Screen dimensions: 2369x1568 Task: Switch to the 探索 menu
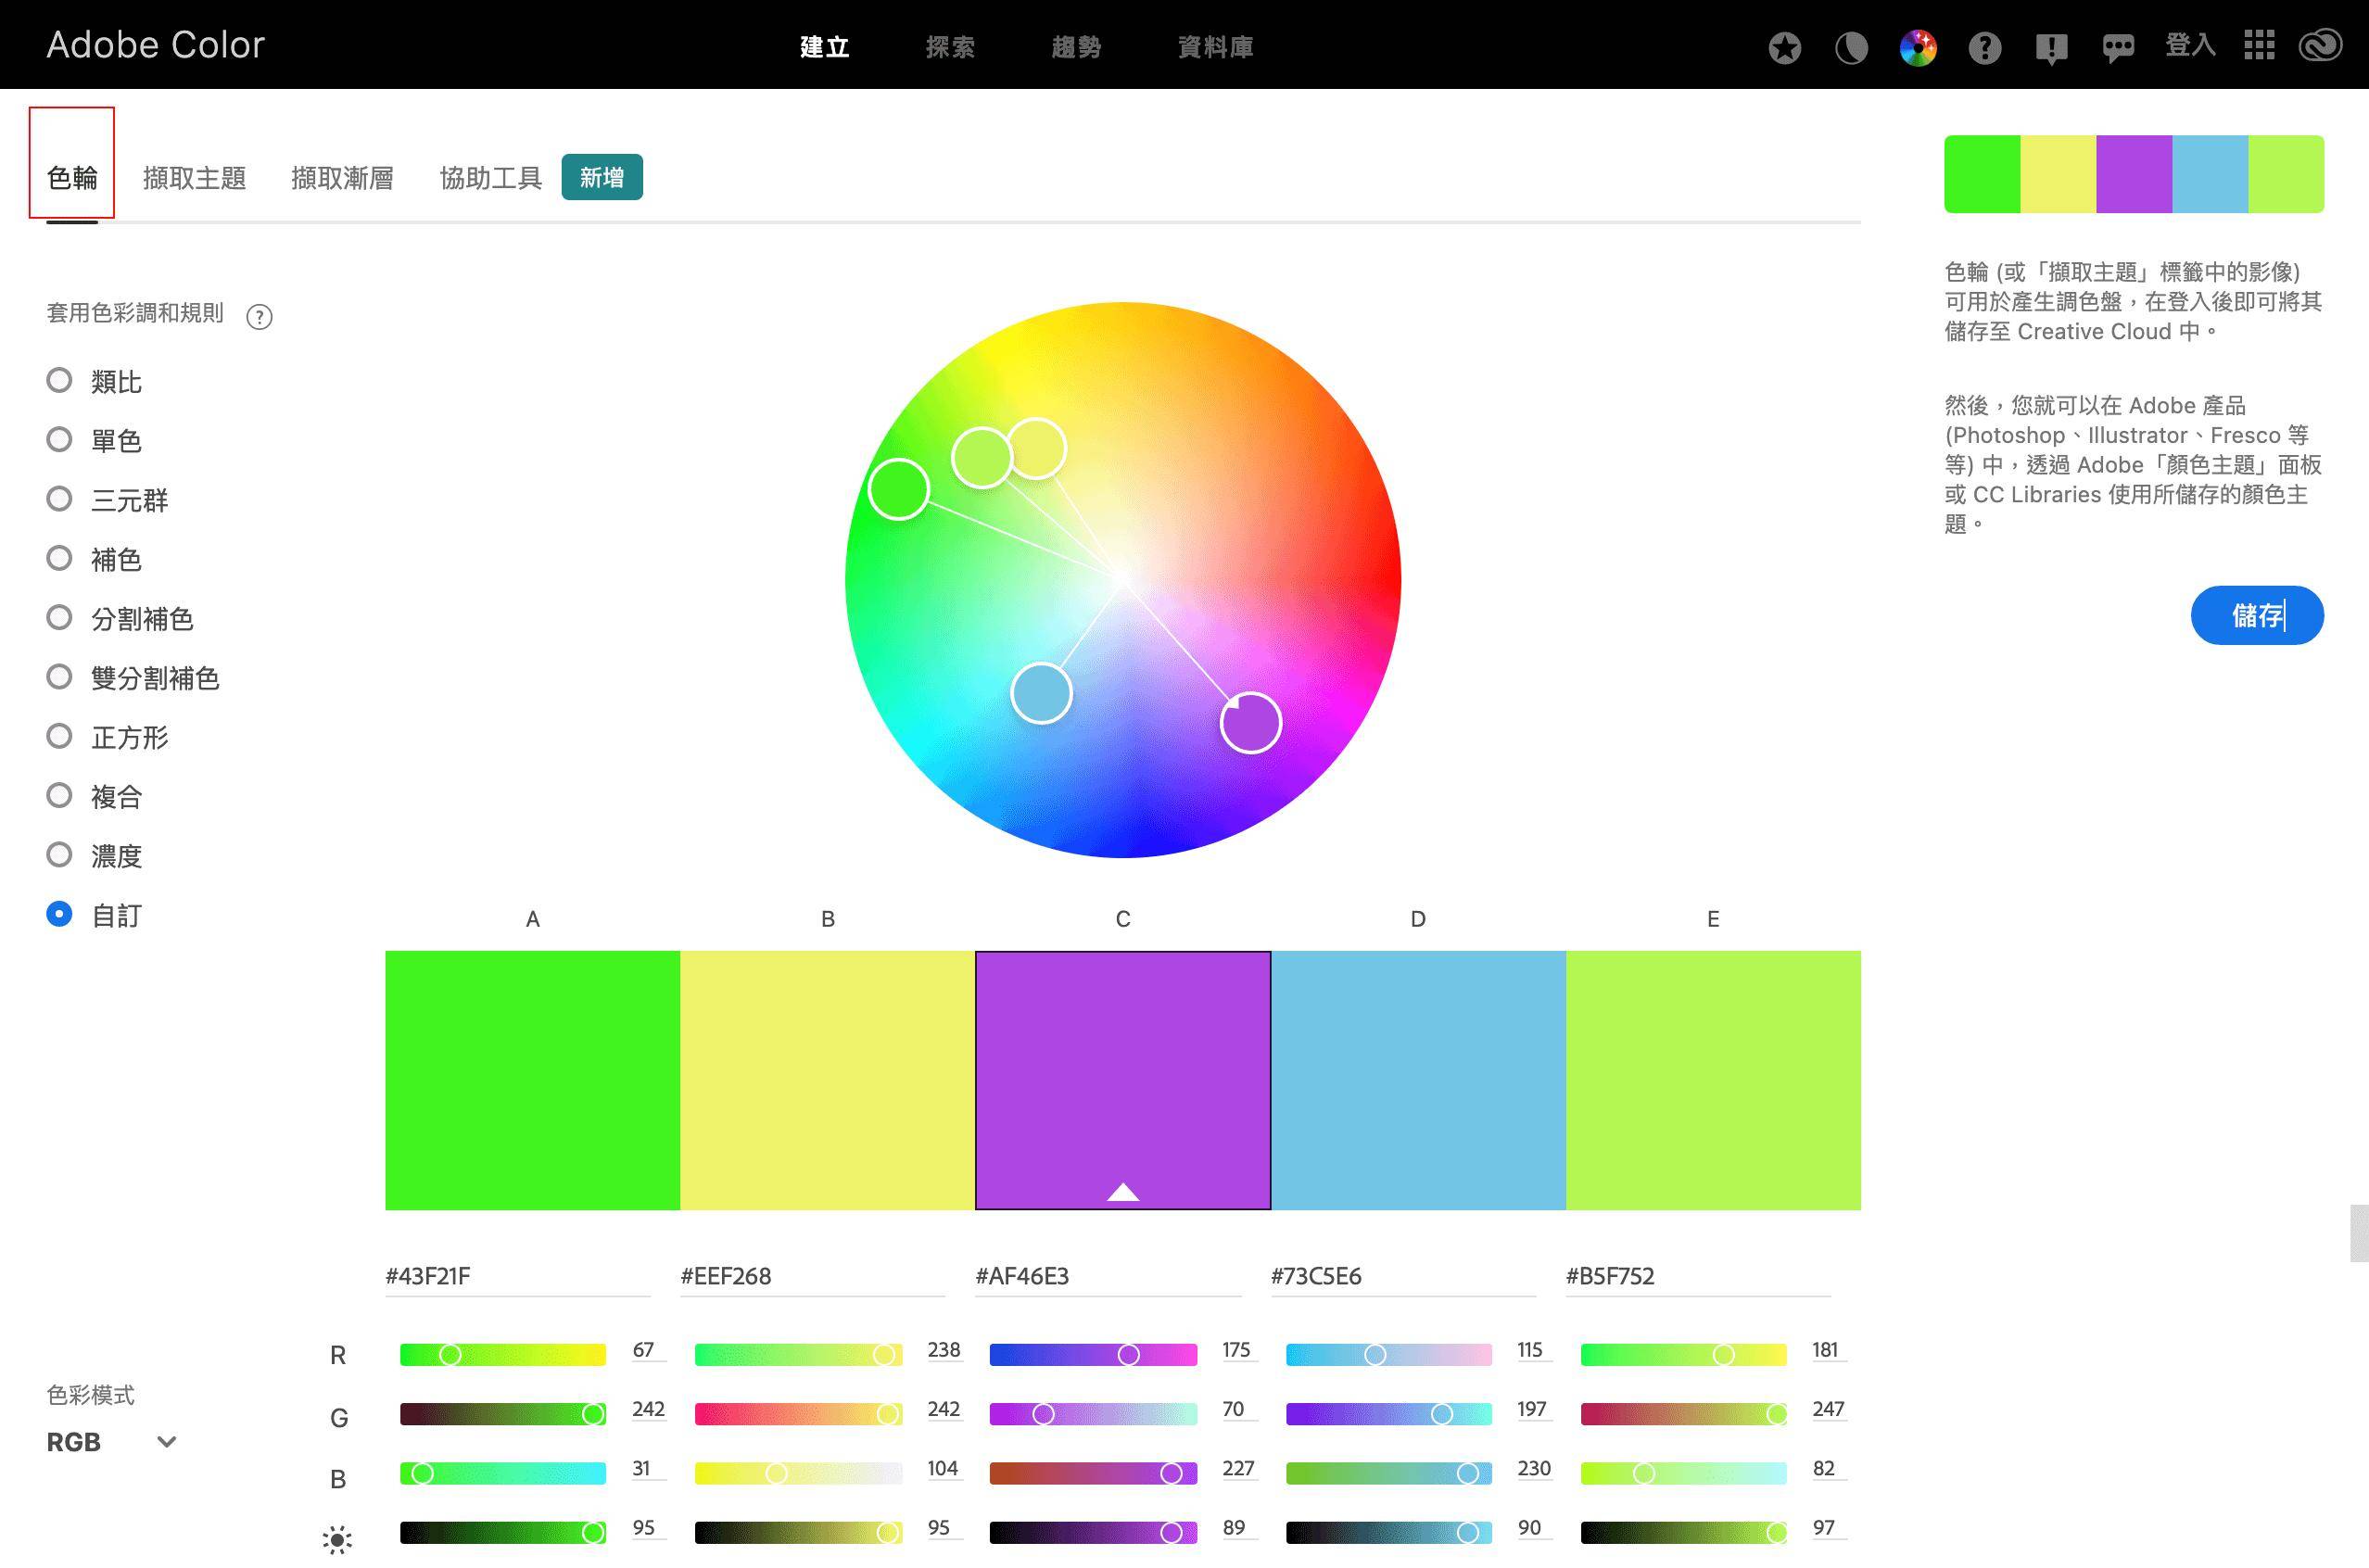pos(949,47)
